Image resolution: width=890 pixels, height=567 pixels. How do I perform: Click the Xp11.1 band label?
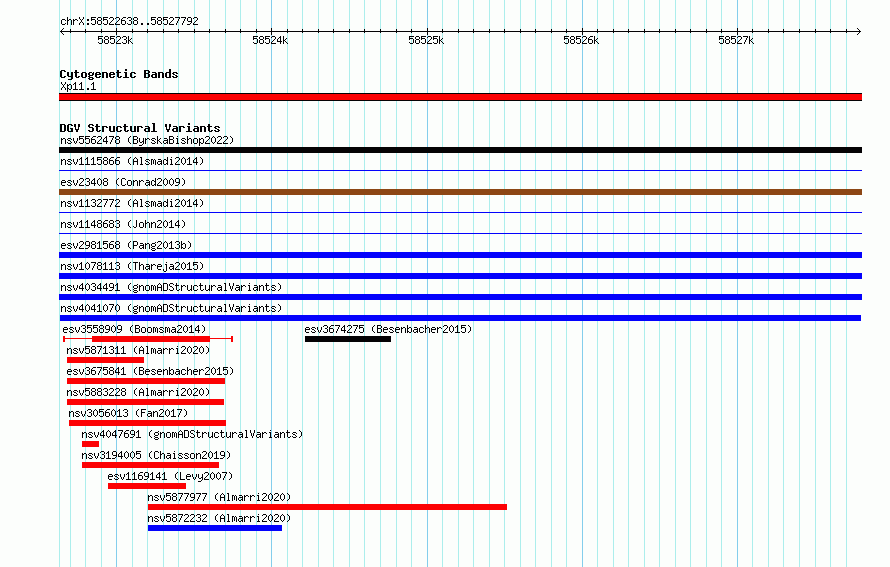click(78, 86)
